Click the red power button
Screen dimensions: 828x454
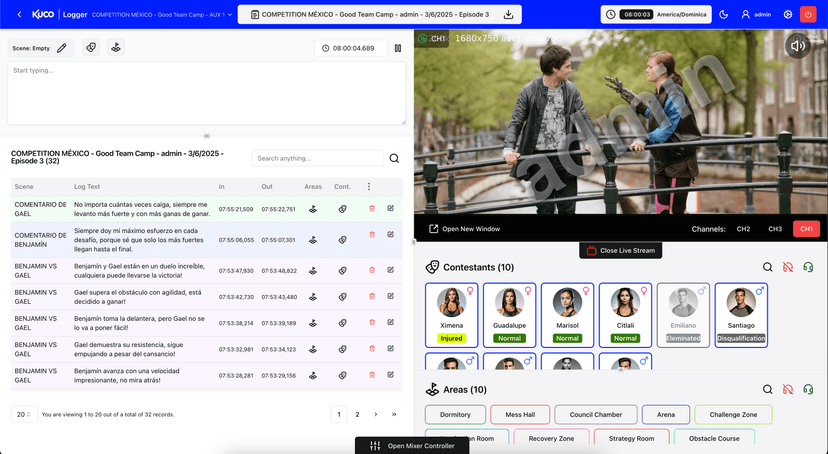click(809, 15)
